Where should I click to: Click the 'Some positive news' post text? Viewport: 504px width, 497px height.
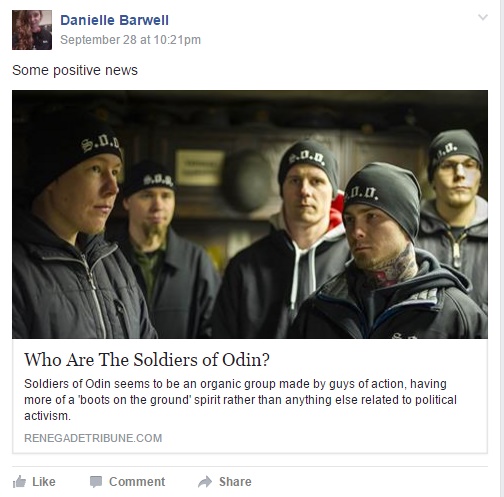75,70
